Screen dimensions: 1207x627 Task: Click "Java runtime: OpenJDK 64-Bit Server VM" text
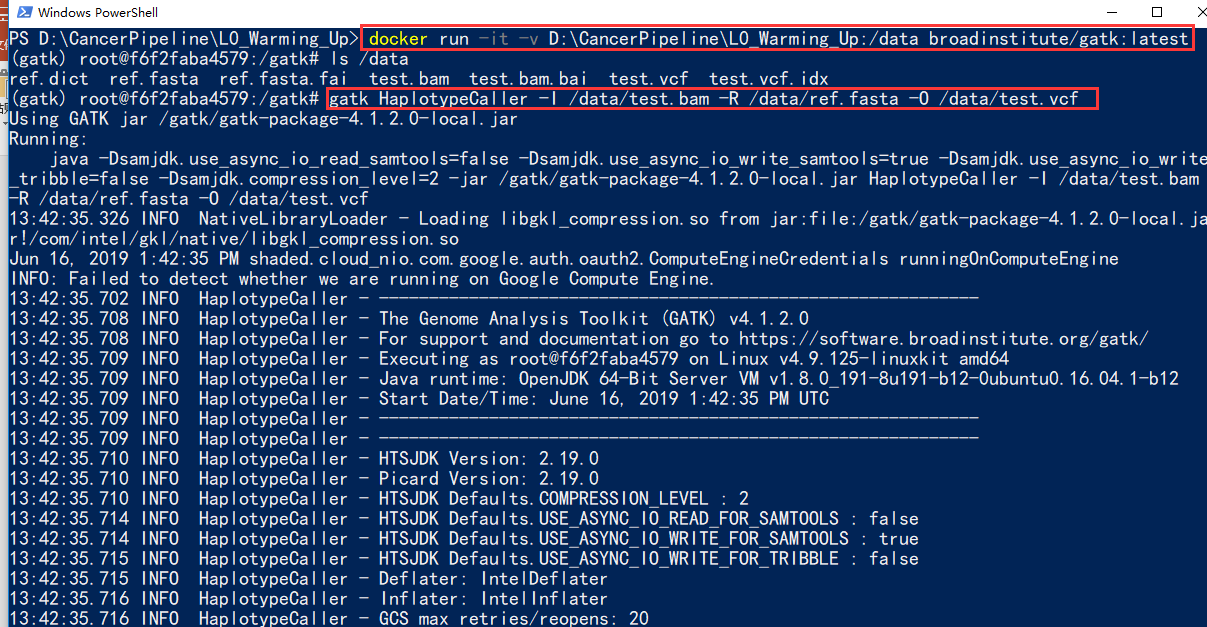[x=569, y=379]
